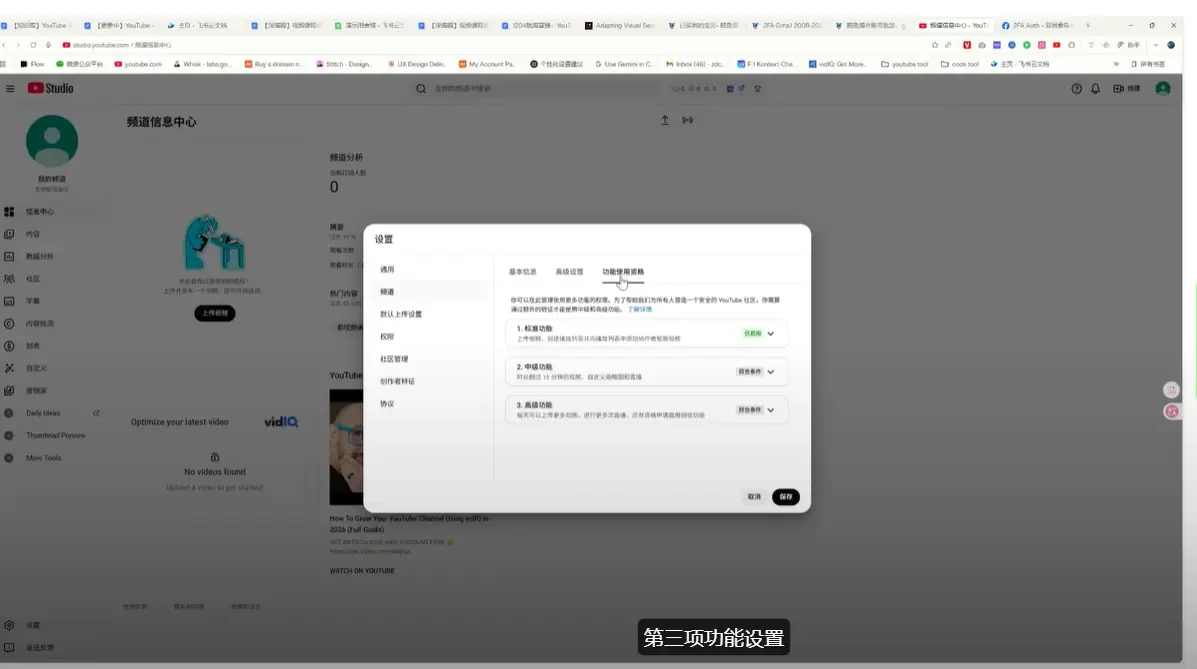Click the vidIQ logo in optimize card

(x=281, y=422)
